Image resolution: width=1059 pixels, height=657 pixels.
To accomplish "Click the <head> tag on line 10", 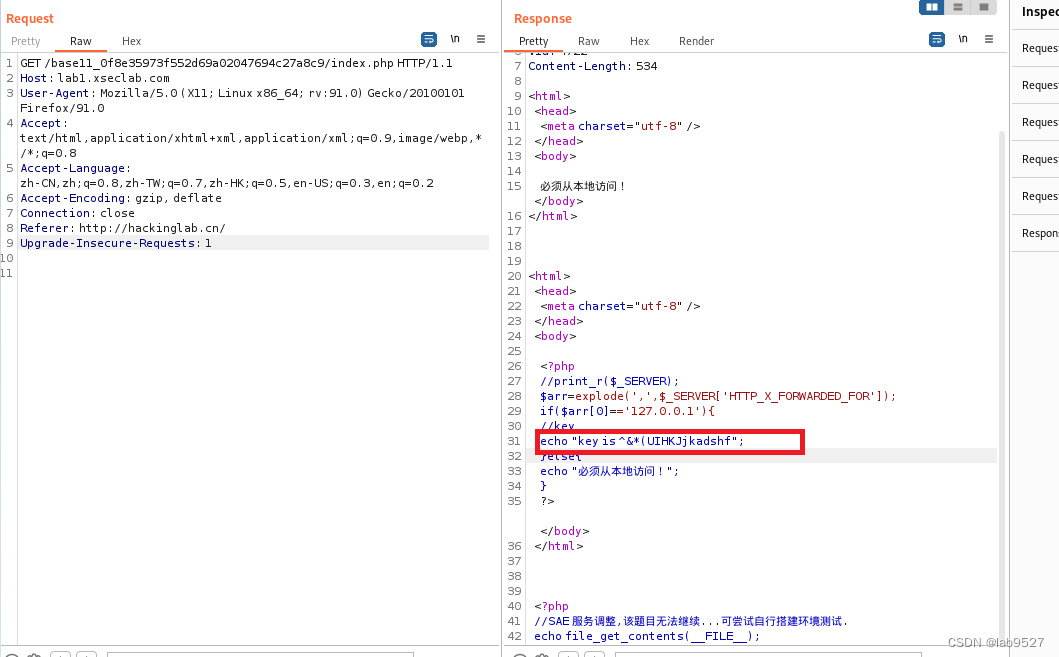I will [555, 111].
